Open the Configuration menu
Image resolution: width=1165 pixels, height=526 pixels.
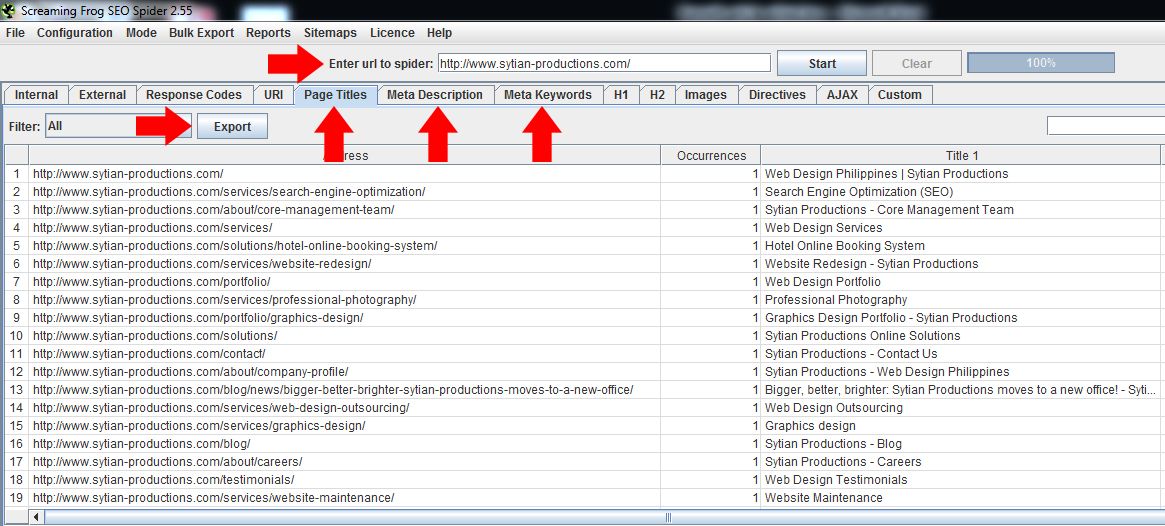(74, 33)
